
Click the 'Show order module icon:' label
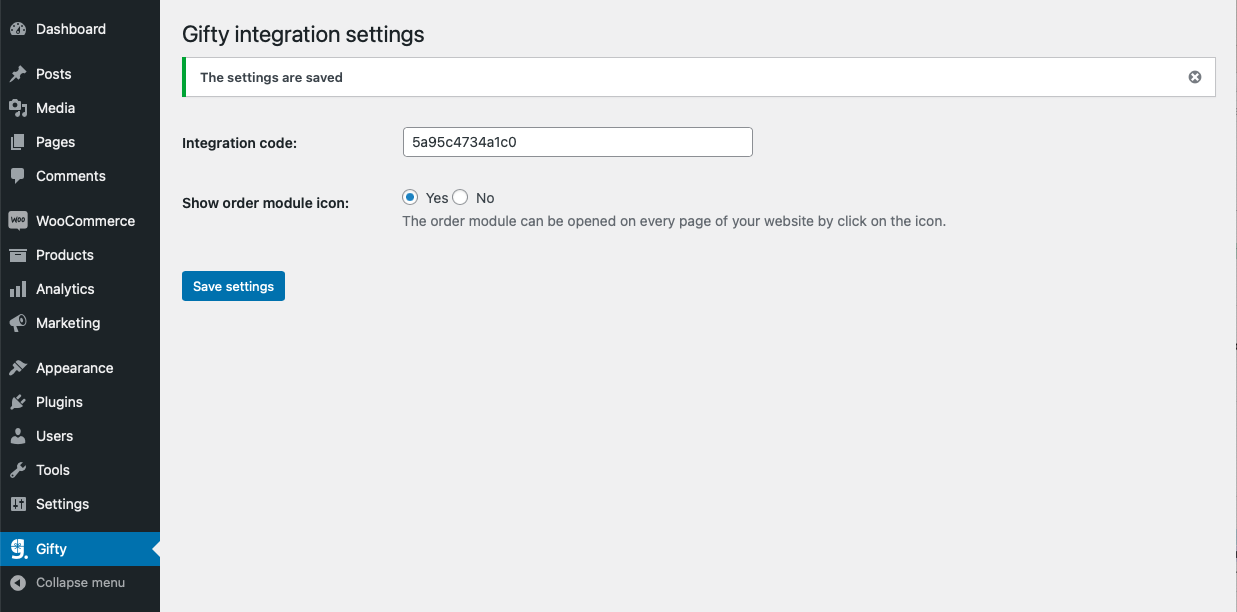[x=266, y=203]
